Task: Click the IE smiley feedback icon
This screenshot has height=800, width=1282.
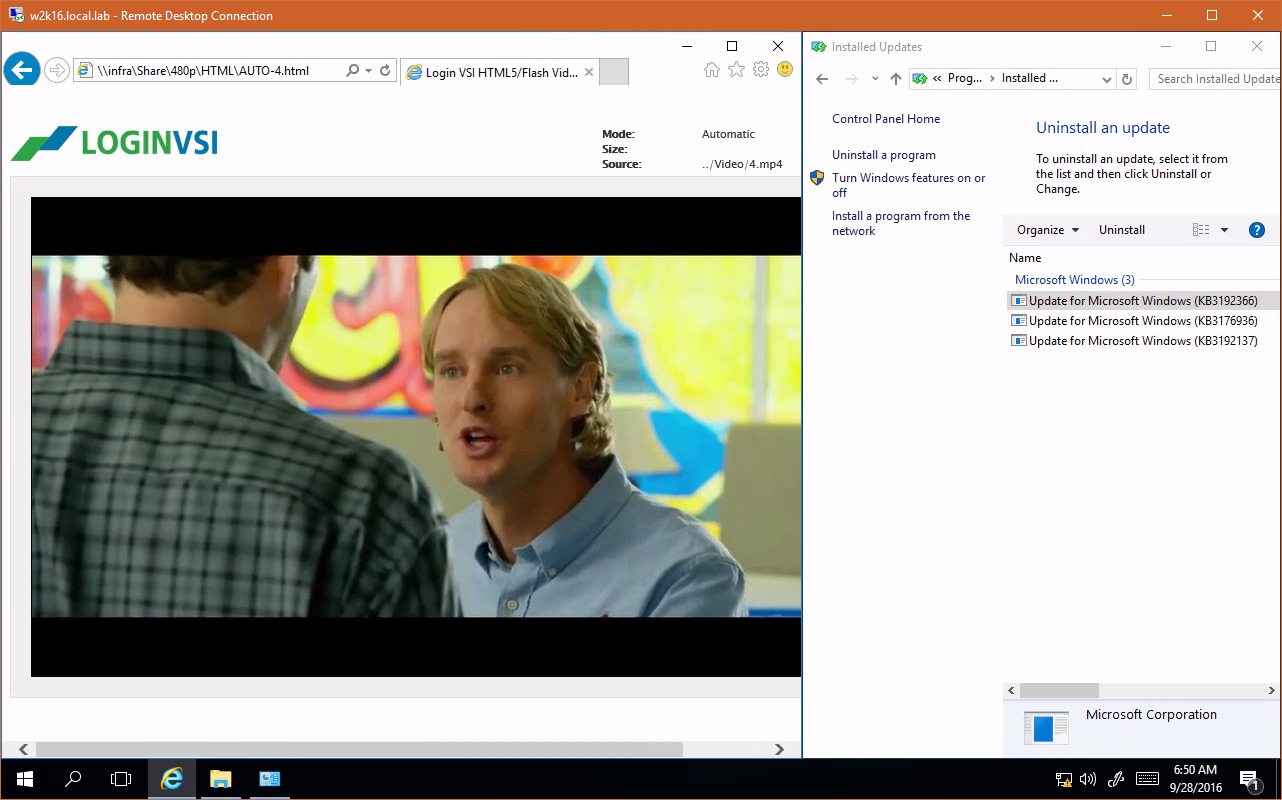Action: tap(785, 69)
